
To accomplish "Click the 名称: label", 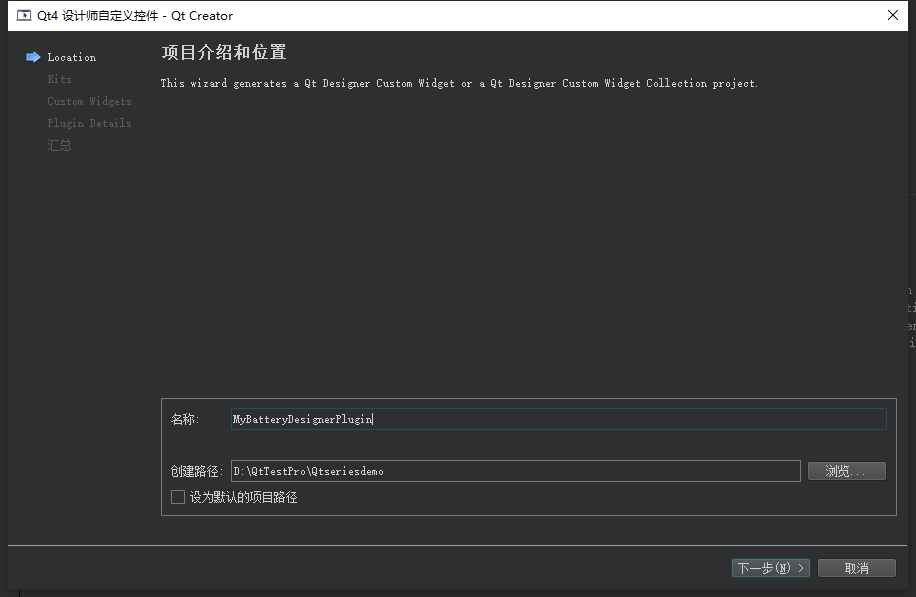I will [185, 419].
